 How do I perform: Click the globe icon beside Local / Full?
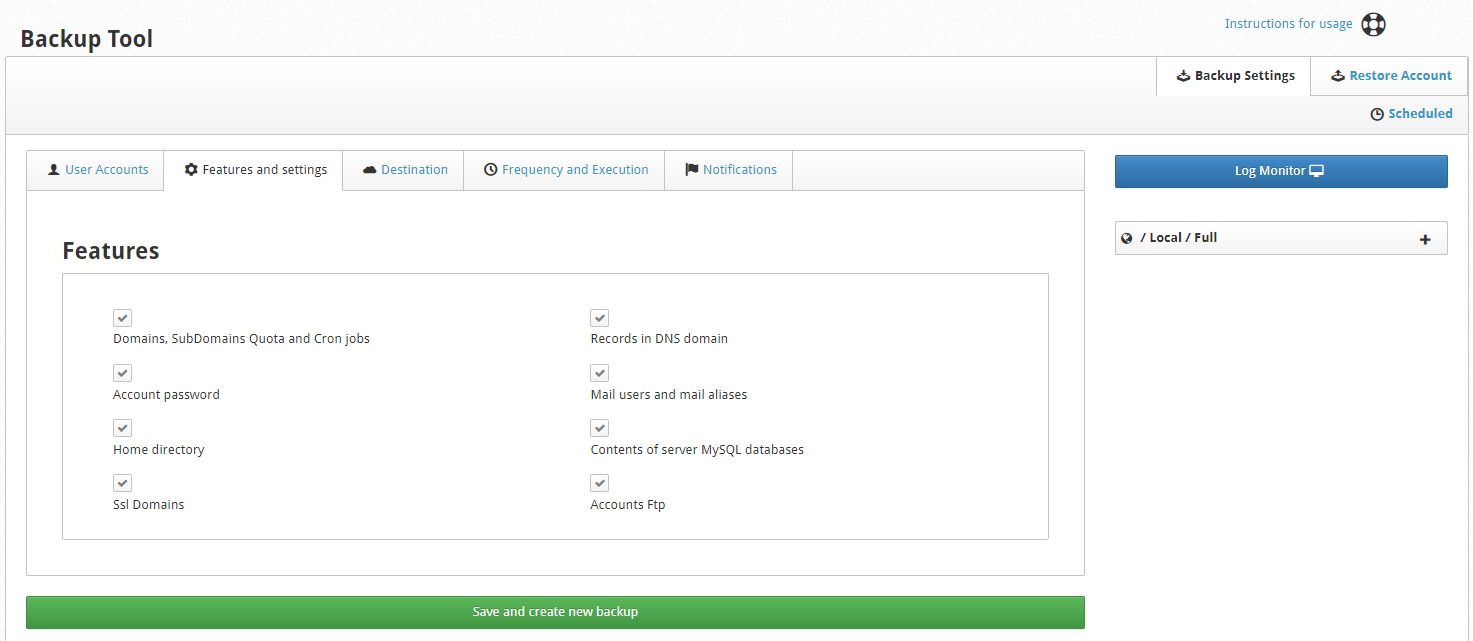coord(1127,238)
